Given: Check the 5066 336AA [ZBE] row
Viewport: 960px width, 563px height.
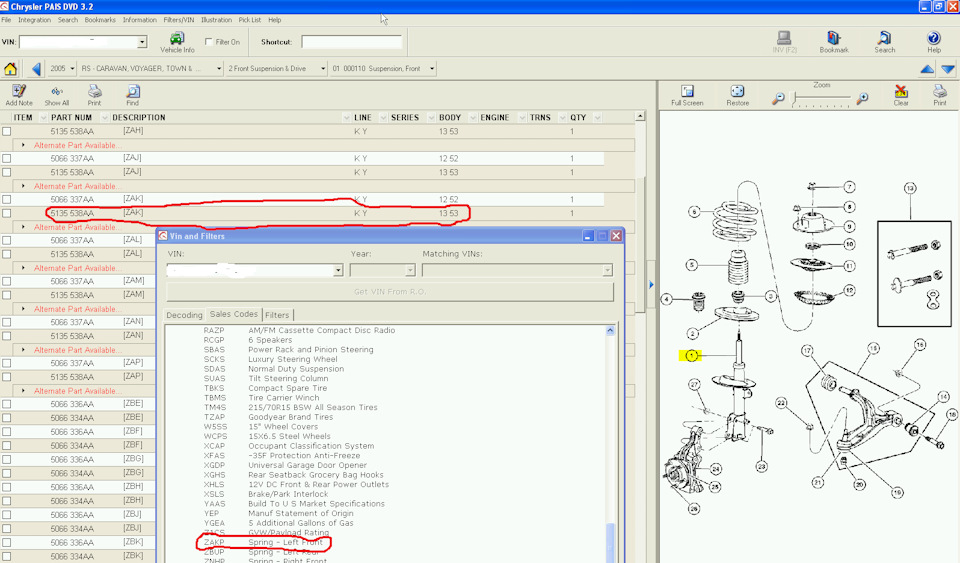Looking at the screenshot, I should tap(7, 404).
